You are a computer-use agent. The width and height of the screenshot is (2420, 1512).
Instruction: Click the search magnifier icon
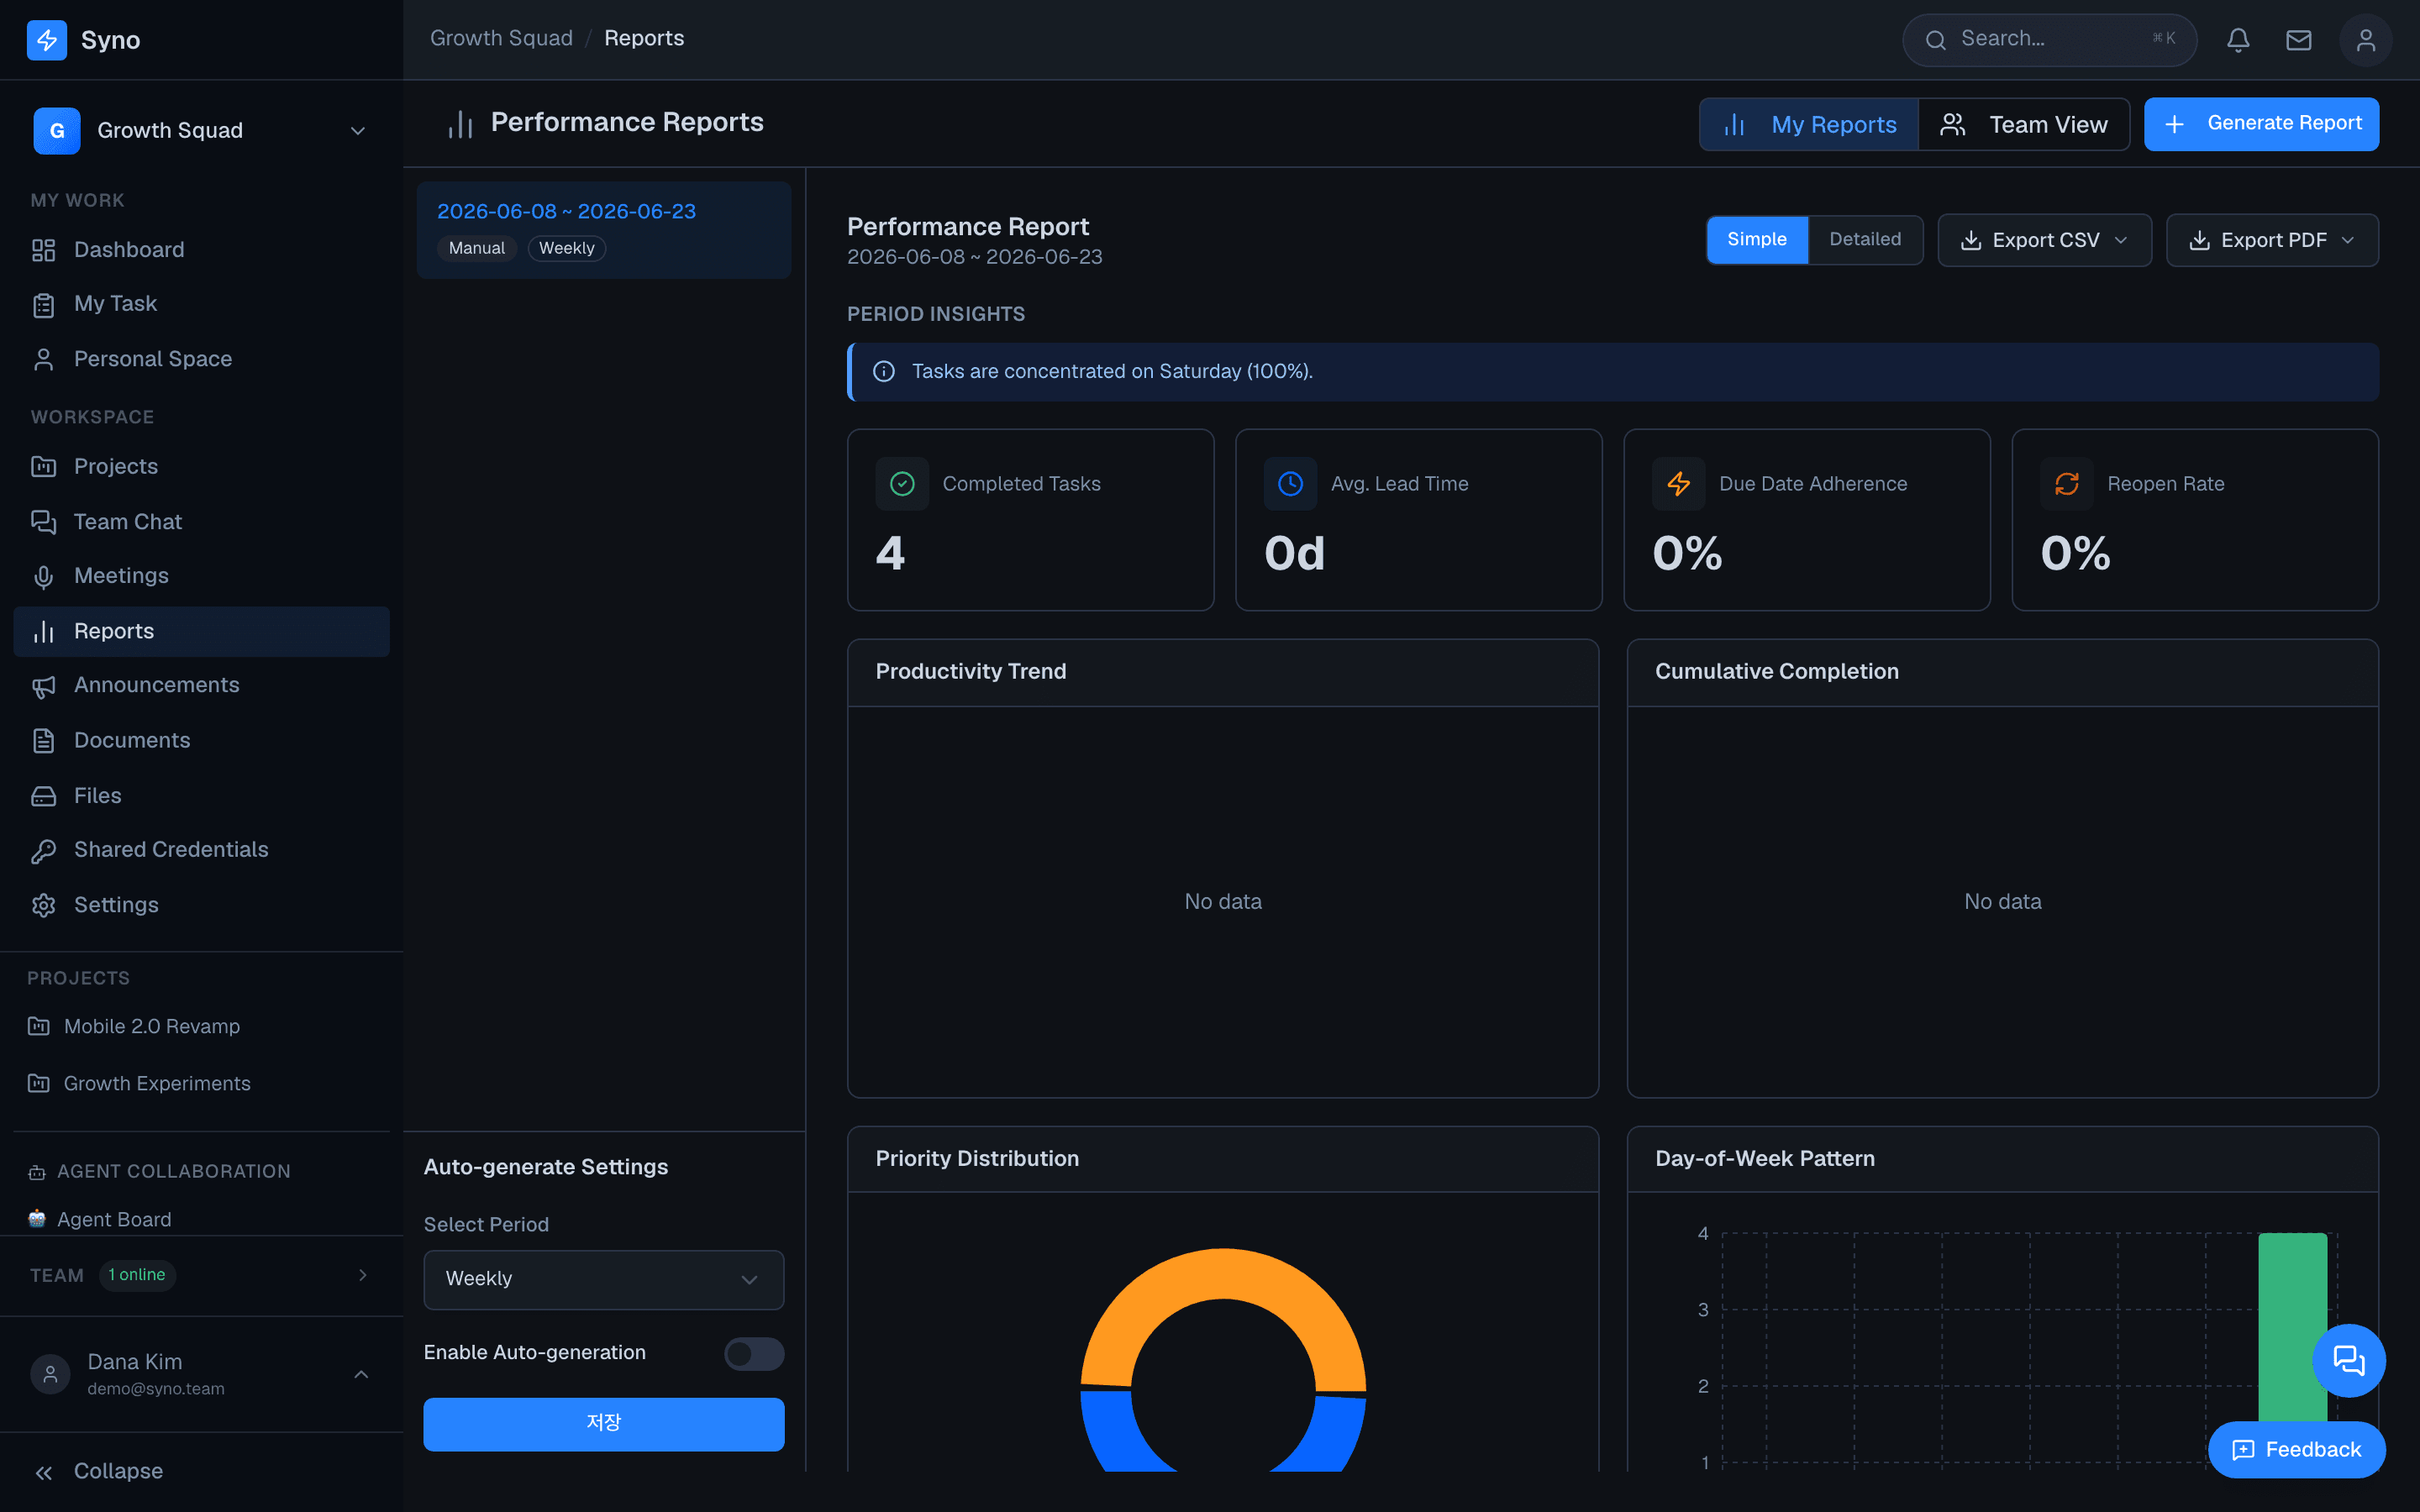1936,40
